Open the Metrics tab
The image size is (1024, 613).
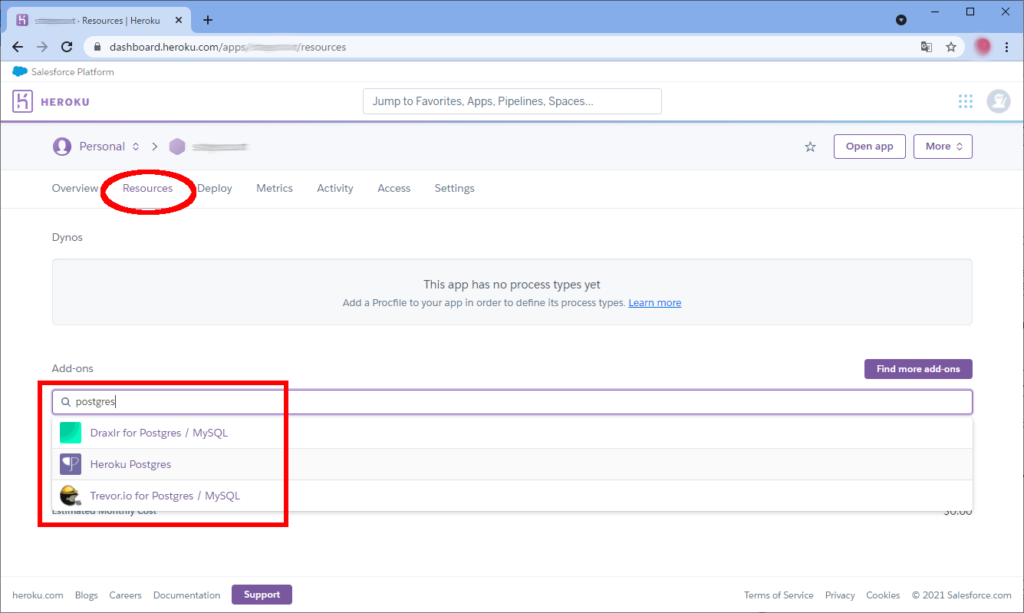(274, 188)
